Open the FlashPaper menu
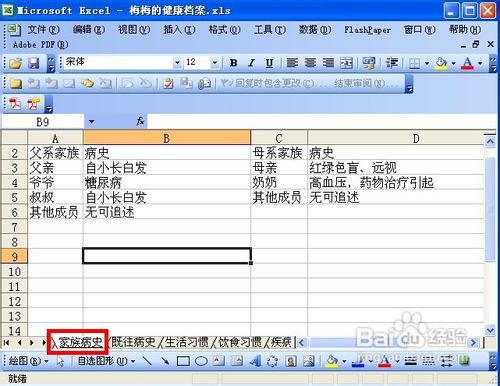 (x=367, y=30)
